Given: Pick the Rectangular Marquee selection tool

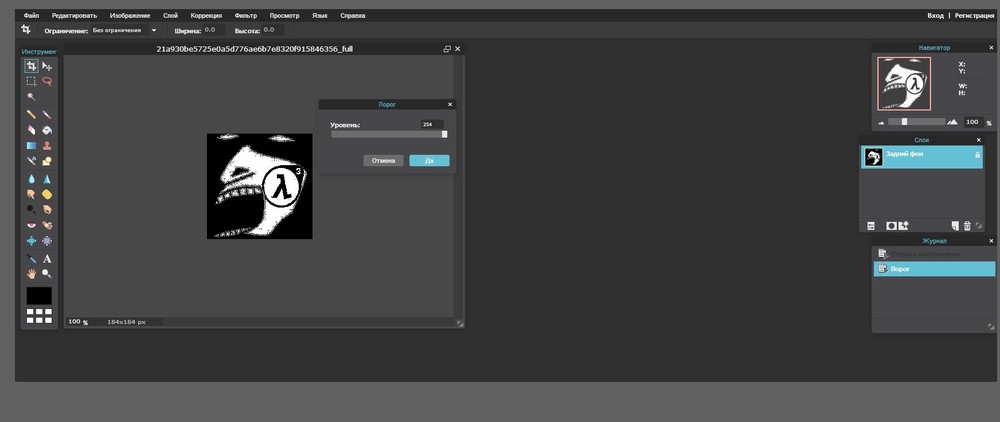Looking at the screenshot, I should click(31, 81).
